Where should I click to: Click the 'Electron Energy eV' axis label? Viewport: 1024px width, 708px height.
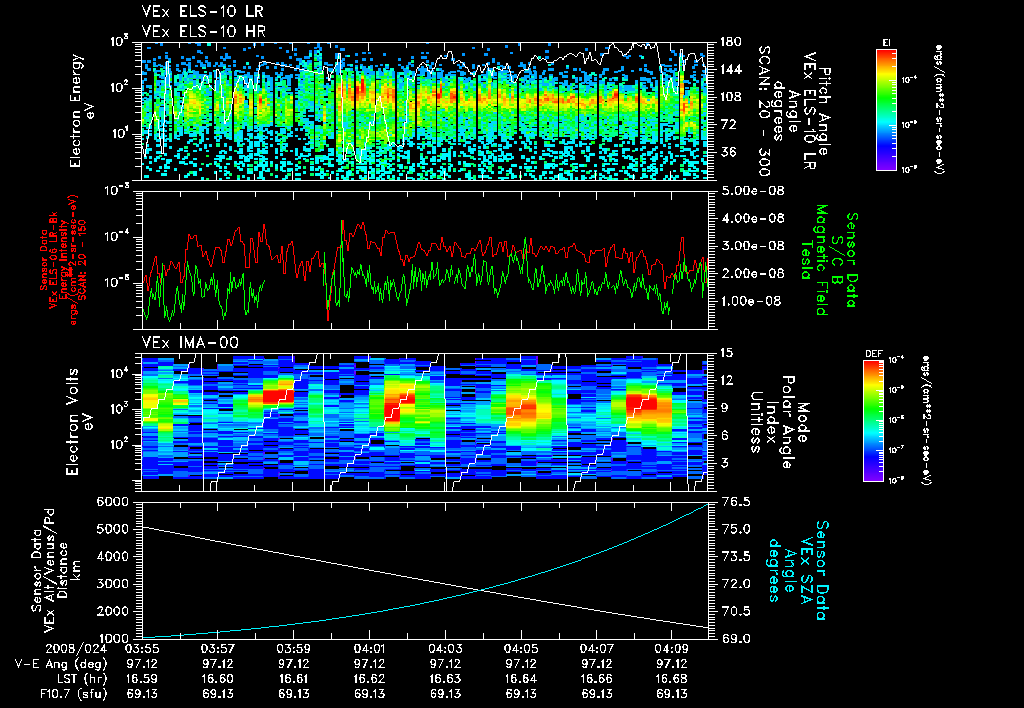pos(83,111)
